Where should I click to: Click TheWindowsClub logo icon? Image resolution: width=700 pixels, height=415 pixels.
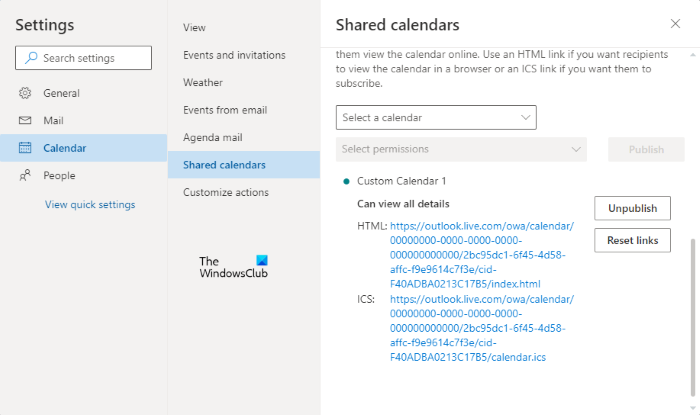(x=262, y=260)
